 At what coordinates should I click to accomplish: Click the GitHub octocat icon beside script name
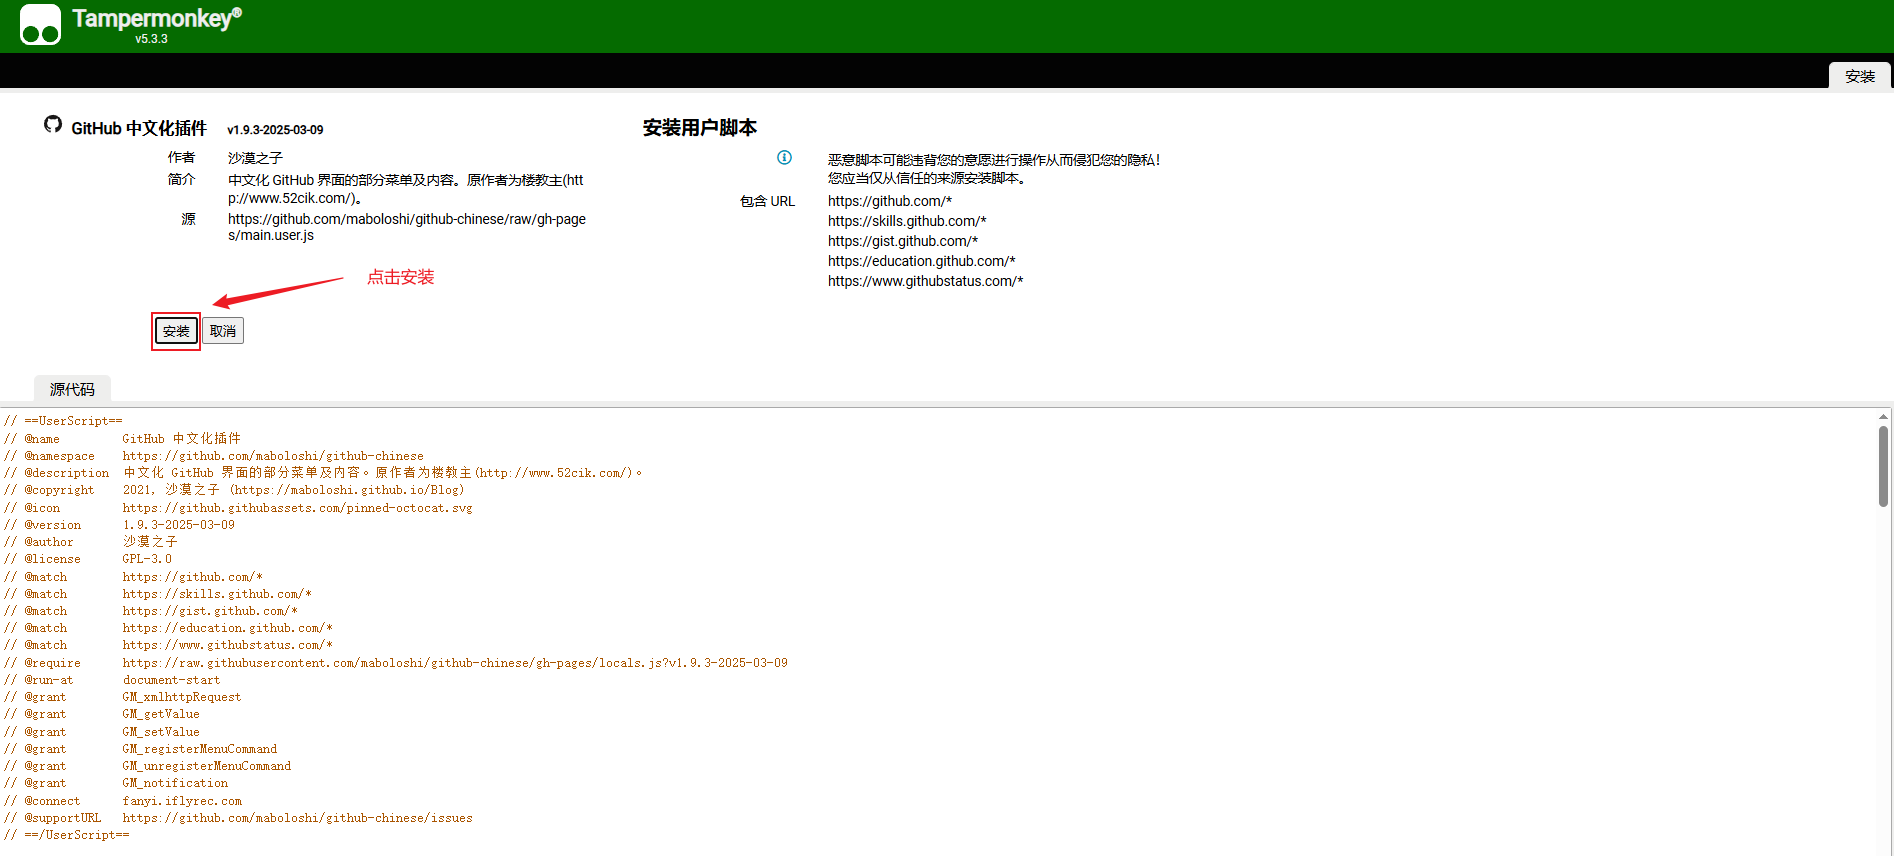(53, 124)
